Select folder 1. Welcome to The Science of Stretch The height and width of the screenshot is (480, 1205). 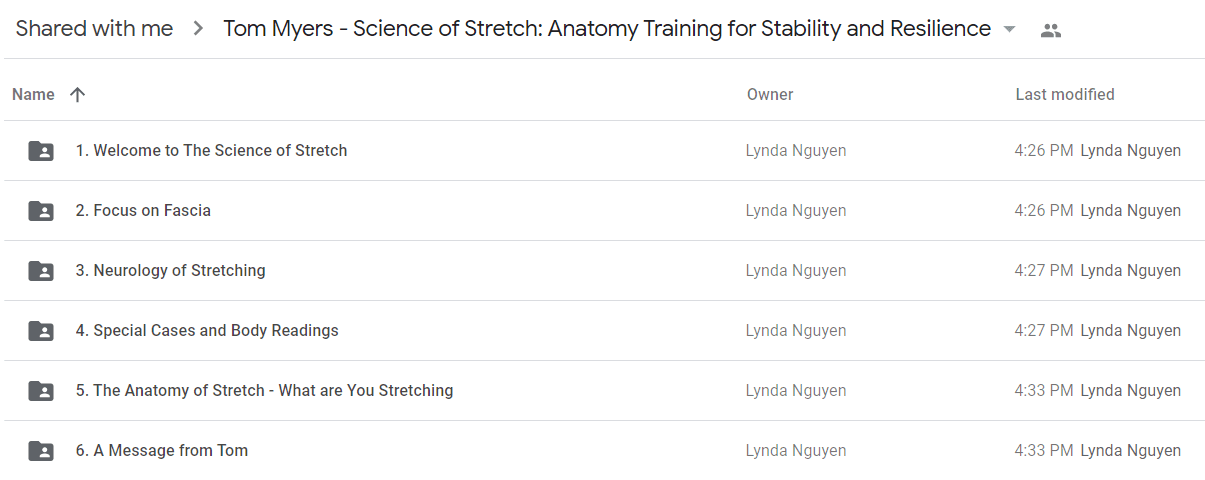click(602, 151)
